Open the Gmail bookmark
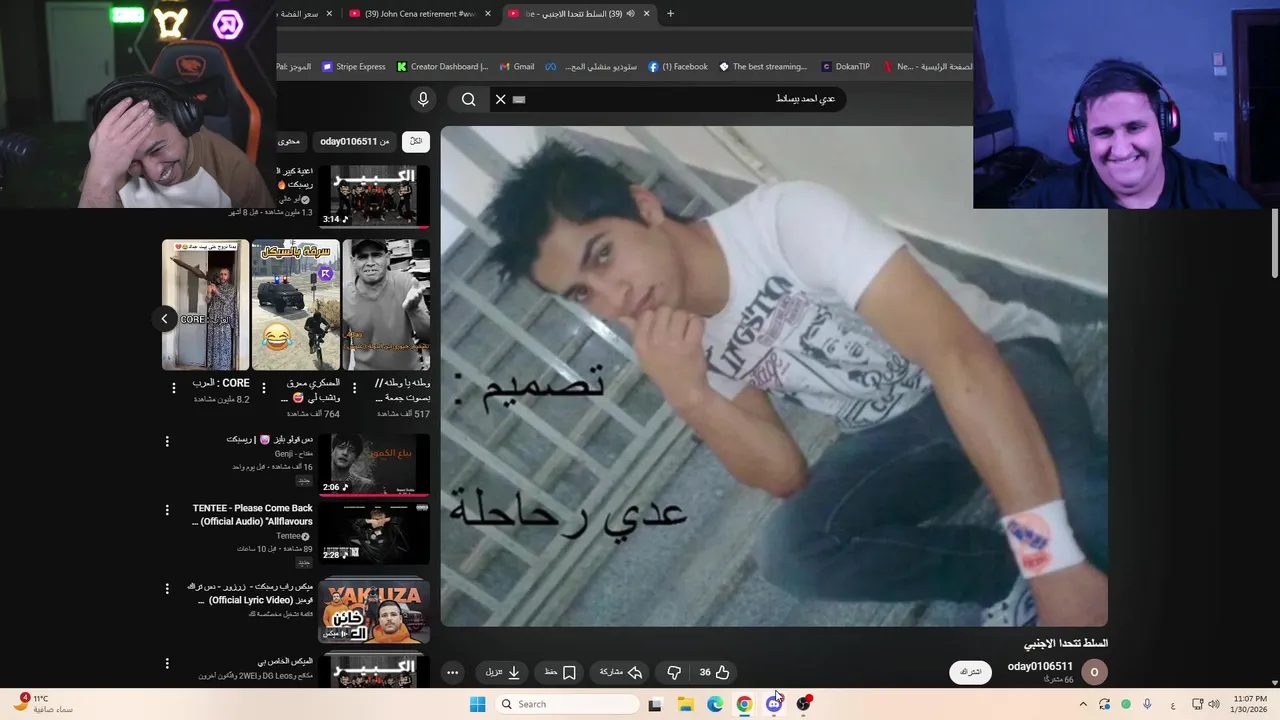The height and width of the screenshot is (720, 1280). 517,66
